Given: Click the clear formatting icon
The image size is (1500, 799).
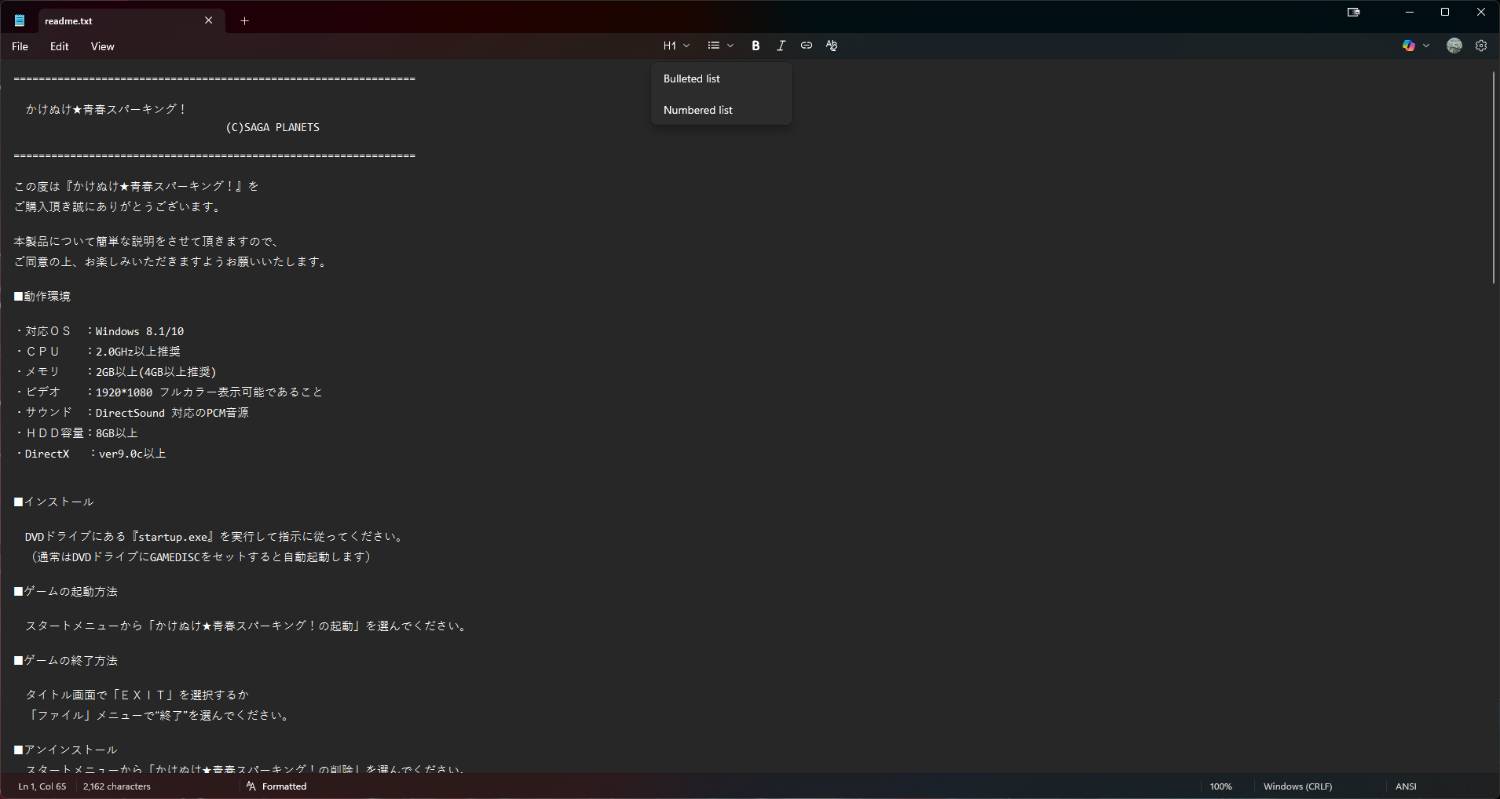Looking at the screenshot, I should [x=831, y=46].
